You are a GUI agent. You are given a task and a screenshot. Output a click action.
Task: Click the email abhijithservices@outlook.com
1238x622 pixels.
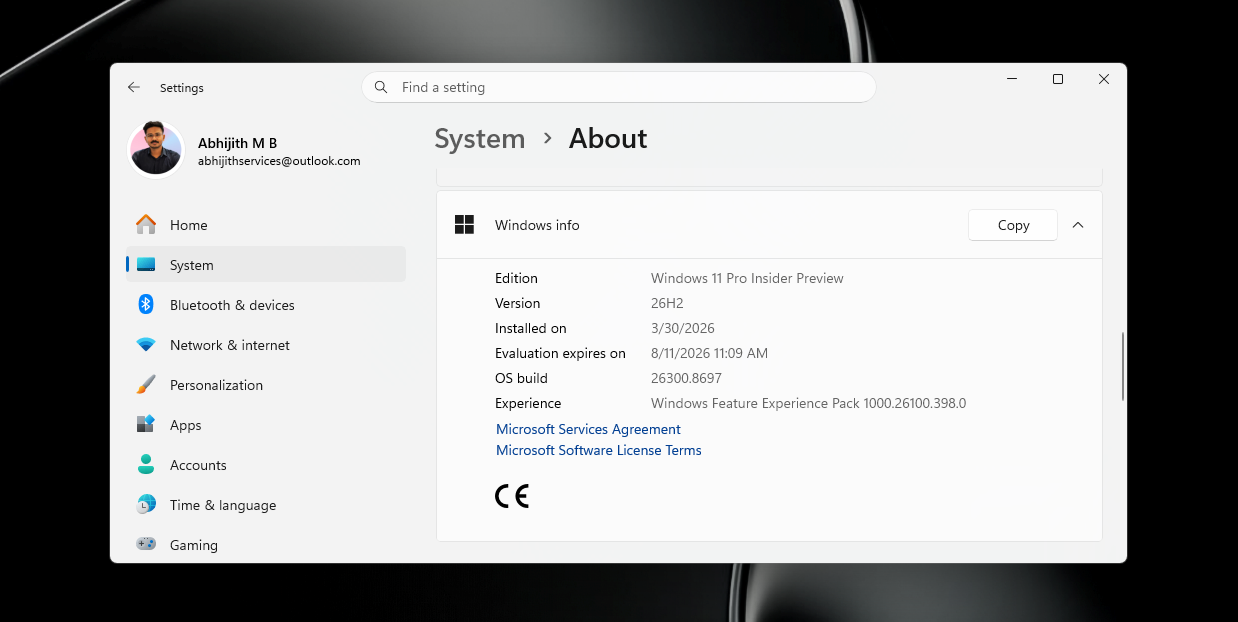point(279,161)
